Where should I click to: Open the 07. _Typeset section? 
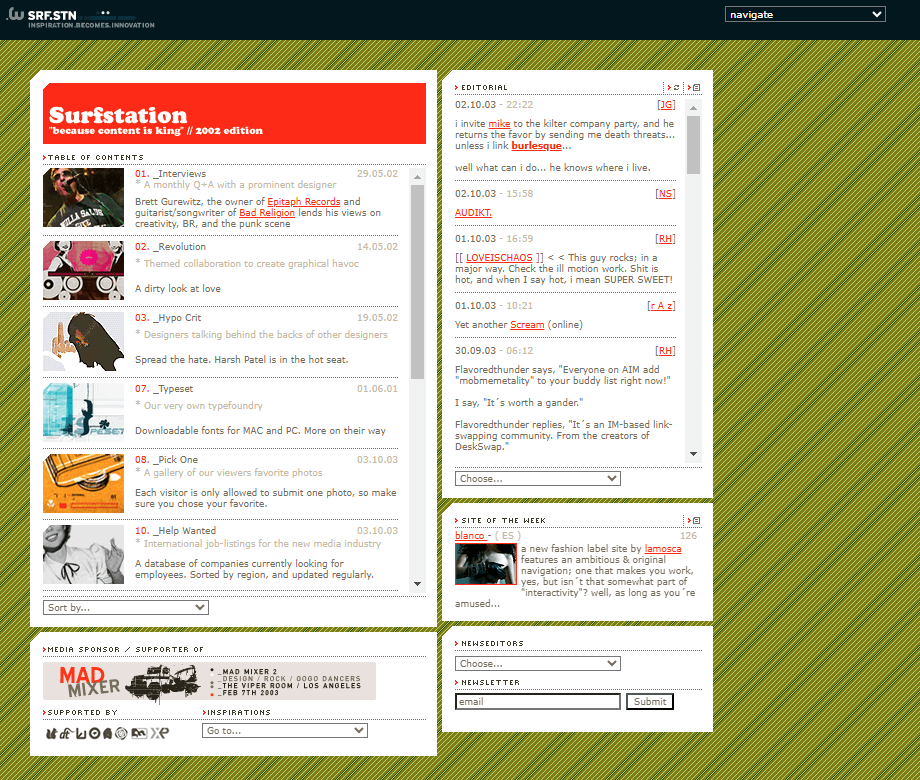(164, 389)
